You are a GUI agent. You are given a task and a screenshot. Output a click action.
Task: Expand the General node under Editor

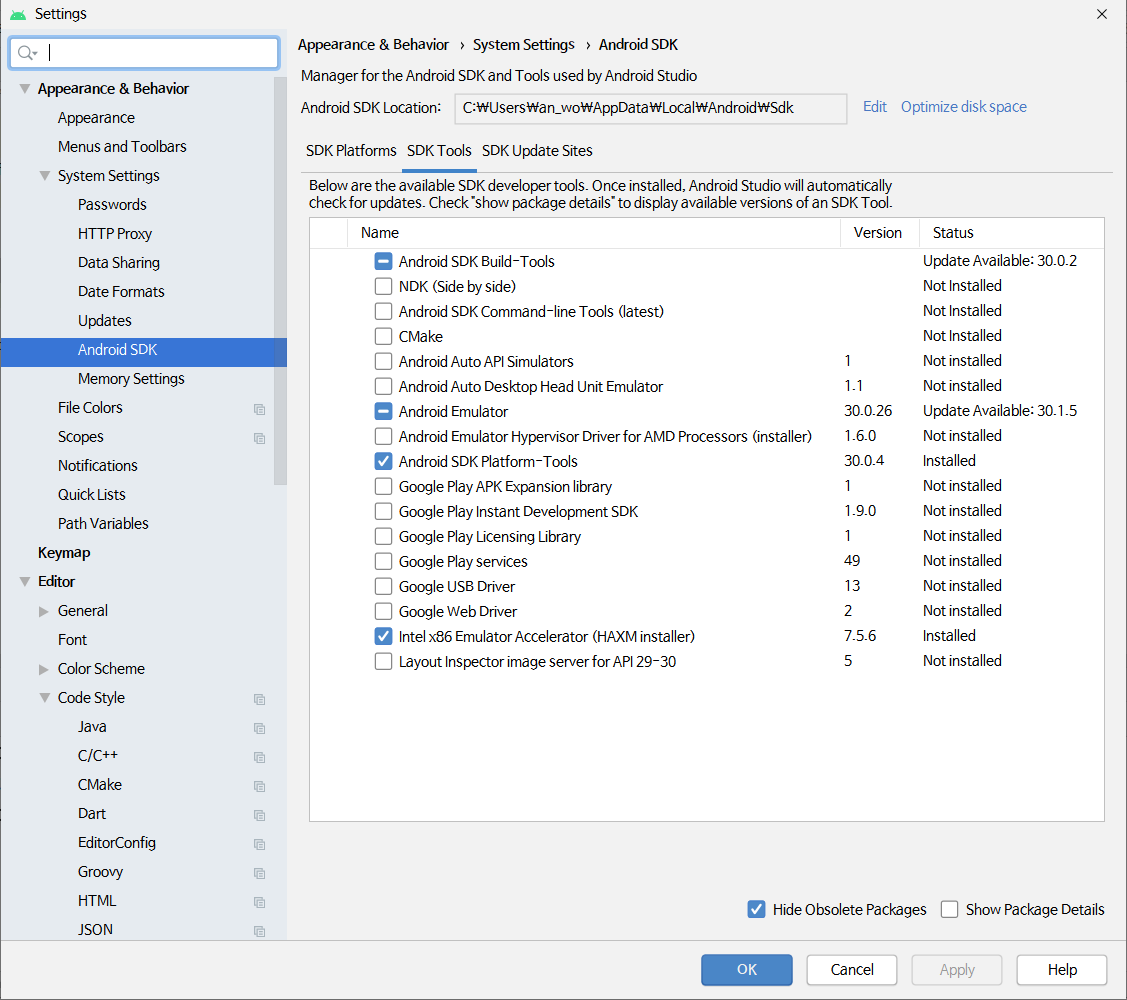[x=44, y=611]
